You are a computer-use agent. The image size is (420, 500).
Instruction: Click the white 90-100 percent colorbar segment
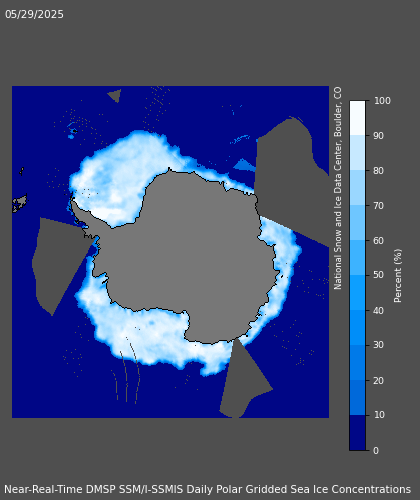tap(357, 118)
